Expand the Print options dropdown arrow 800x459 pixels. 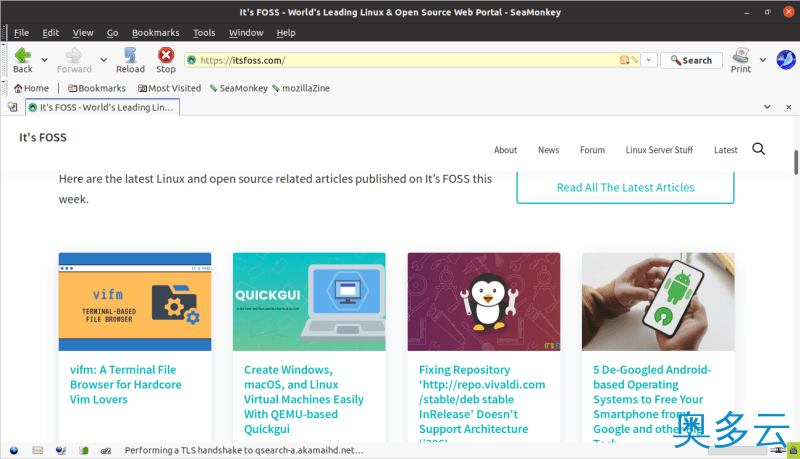[x=763, y=60]
